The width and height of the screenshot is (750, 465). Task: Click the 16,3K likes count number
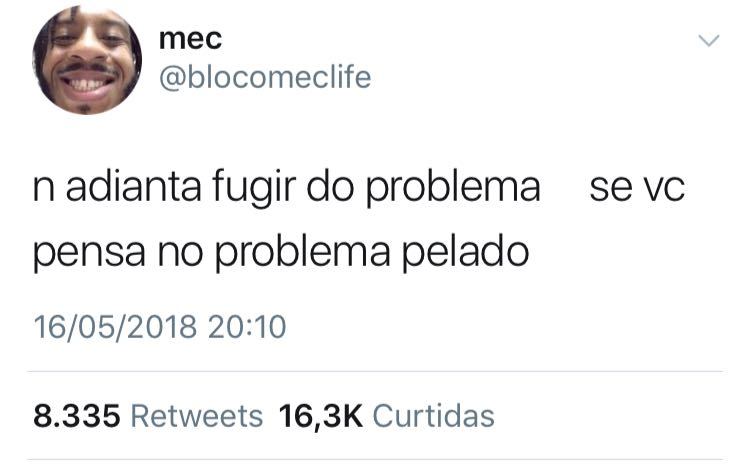[321, 416]
